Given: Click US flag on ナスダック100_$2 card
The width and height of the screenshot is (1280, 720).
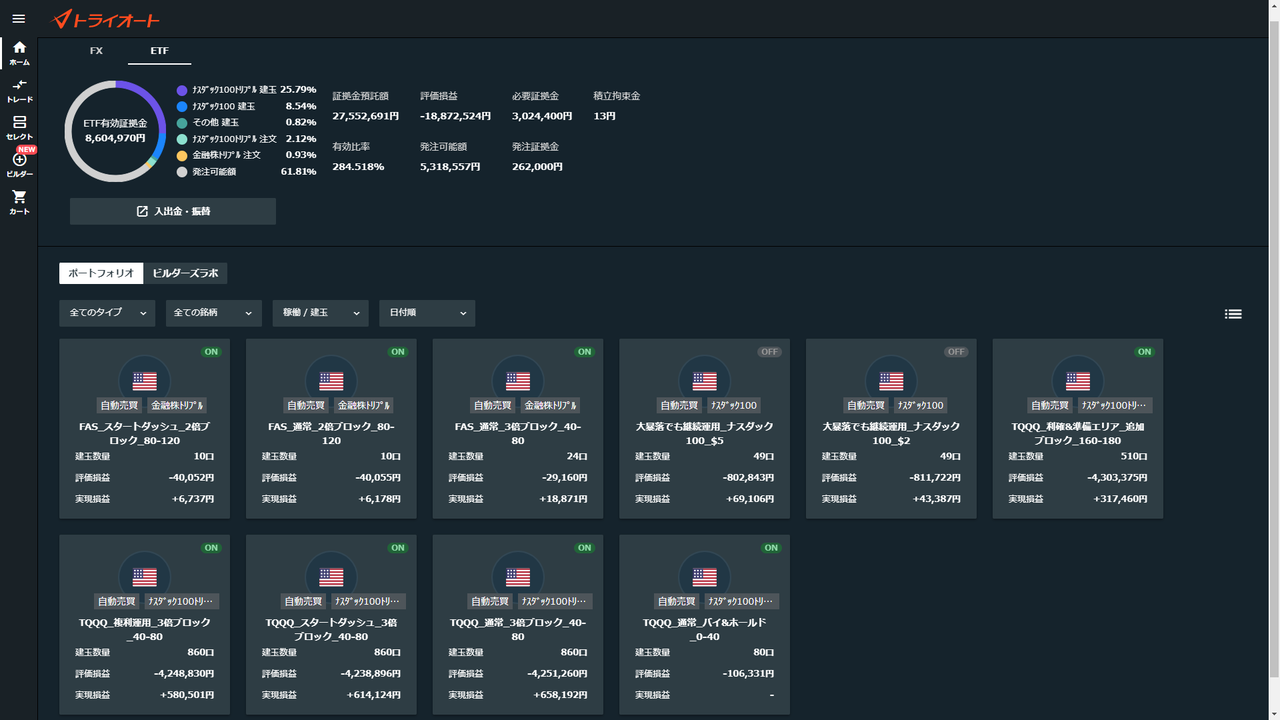Looking at the screenshot, I should pos(891,381).
